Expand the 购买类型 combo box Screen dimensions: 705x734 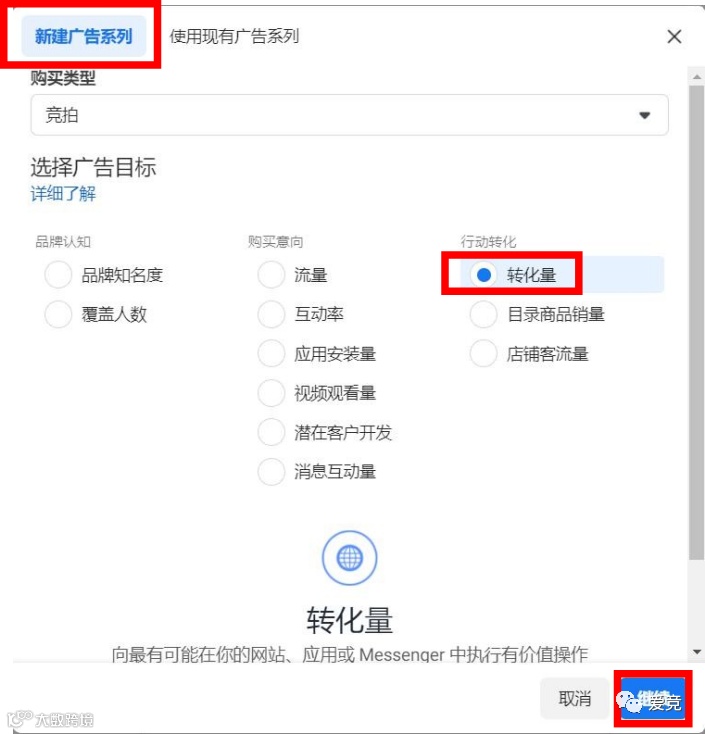pyautogui.click(x=349, y=115)
